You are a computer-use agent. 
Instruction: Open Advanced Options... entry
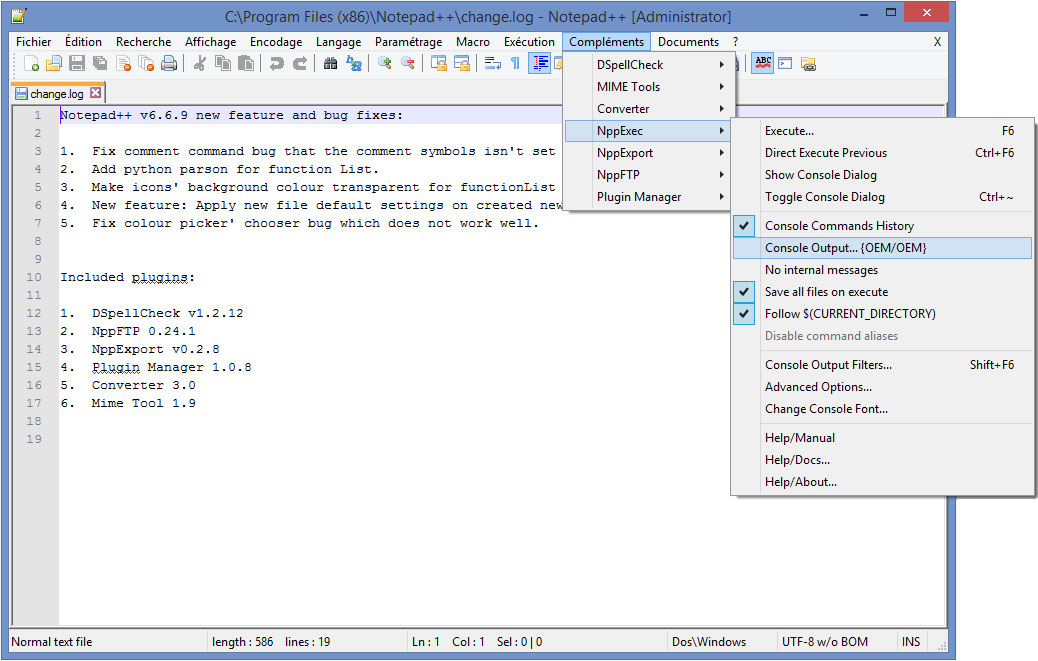[882, 386]
